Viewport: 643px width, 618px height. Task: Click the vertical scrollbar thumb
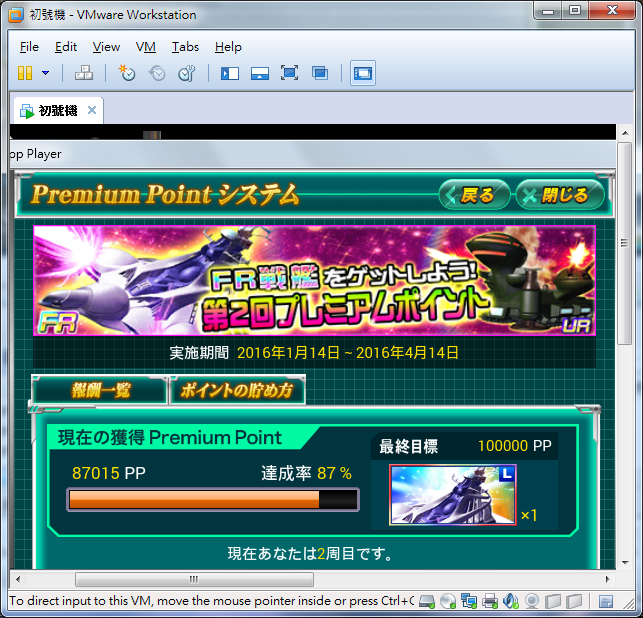pyautogui.click(x=625, y=243)
